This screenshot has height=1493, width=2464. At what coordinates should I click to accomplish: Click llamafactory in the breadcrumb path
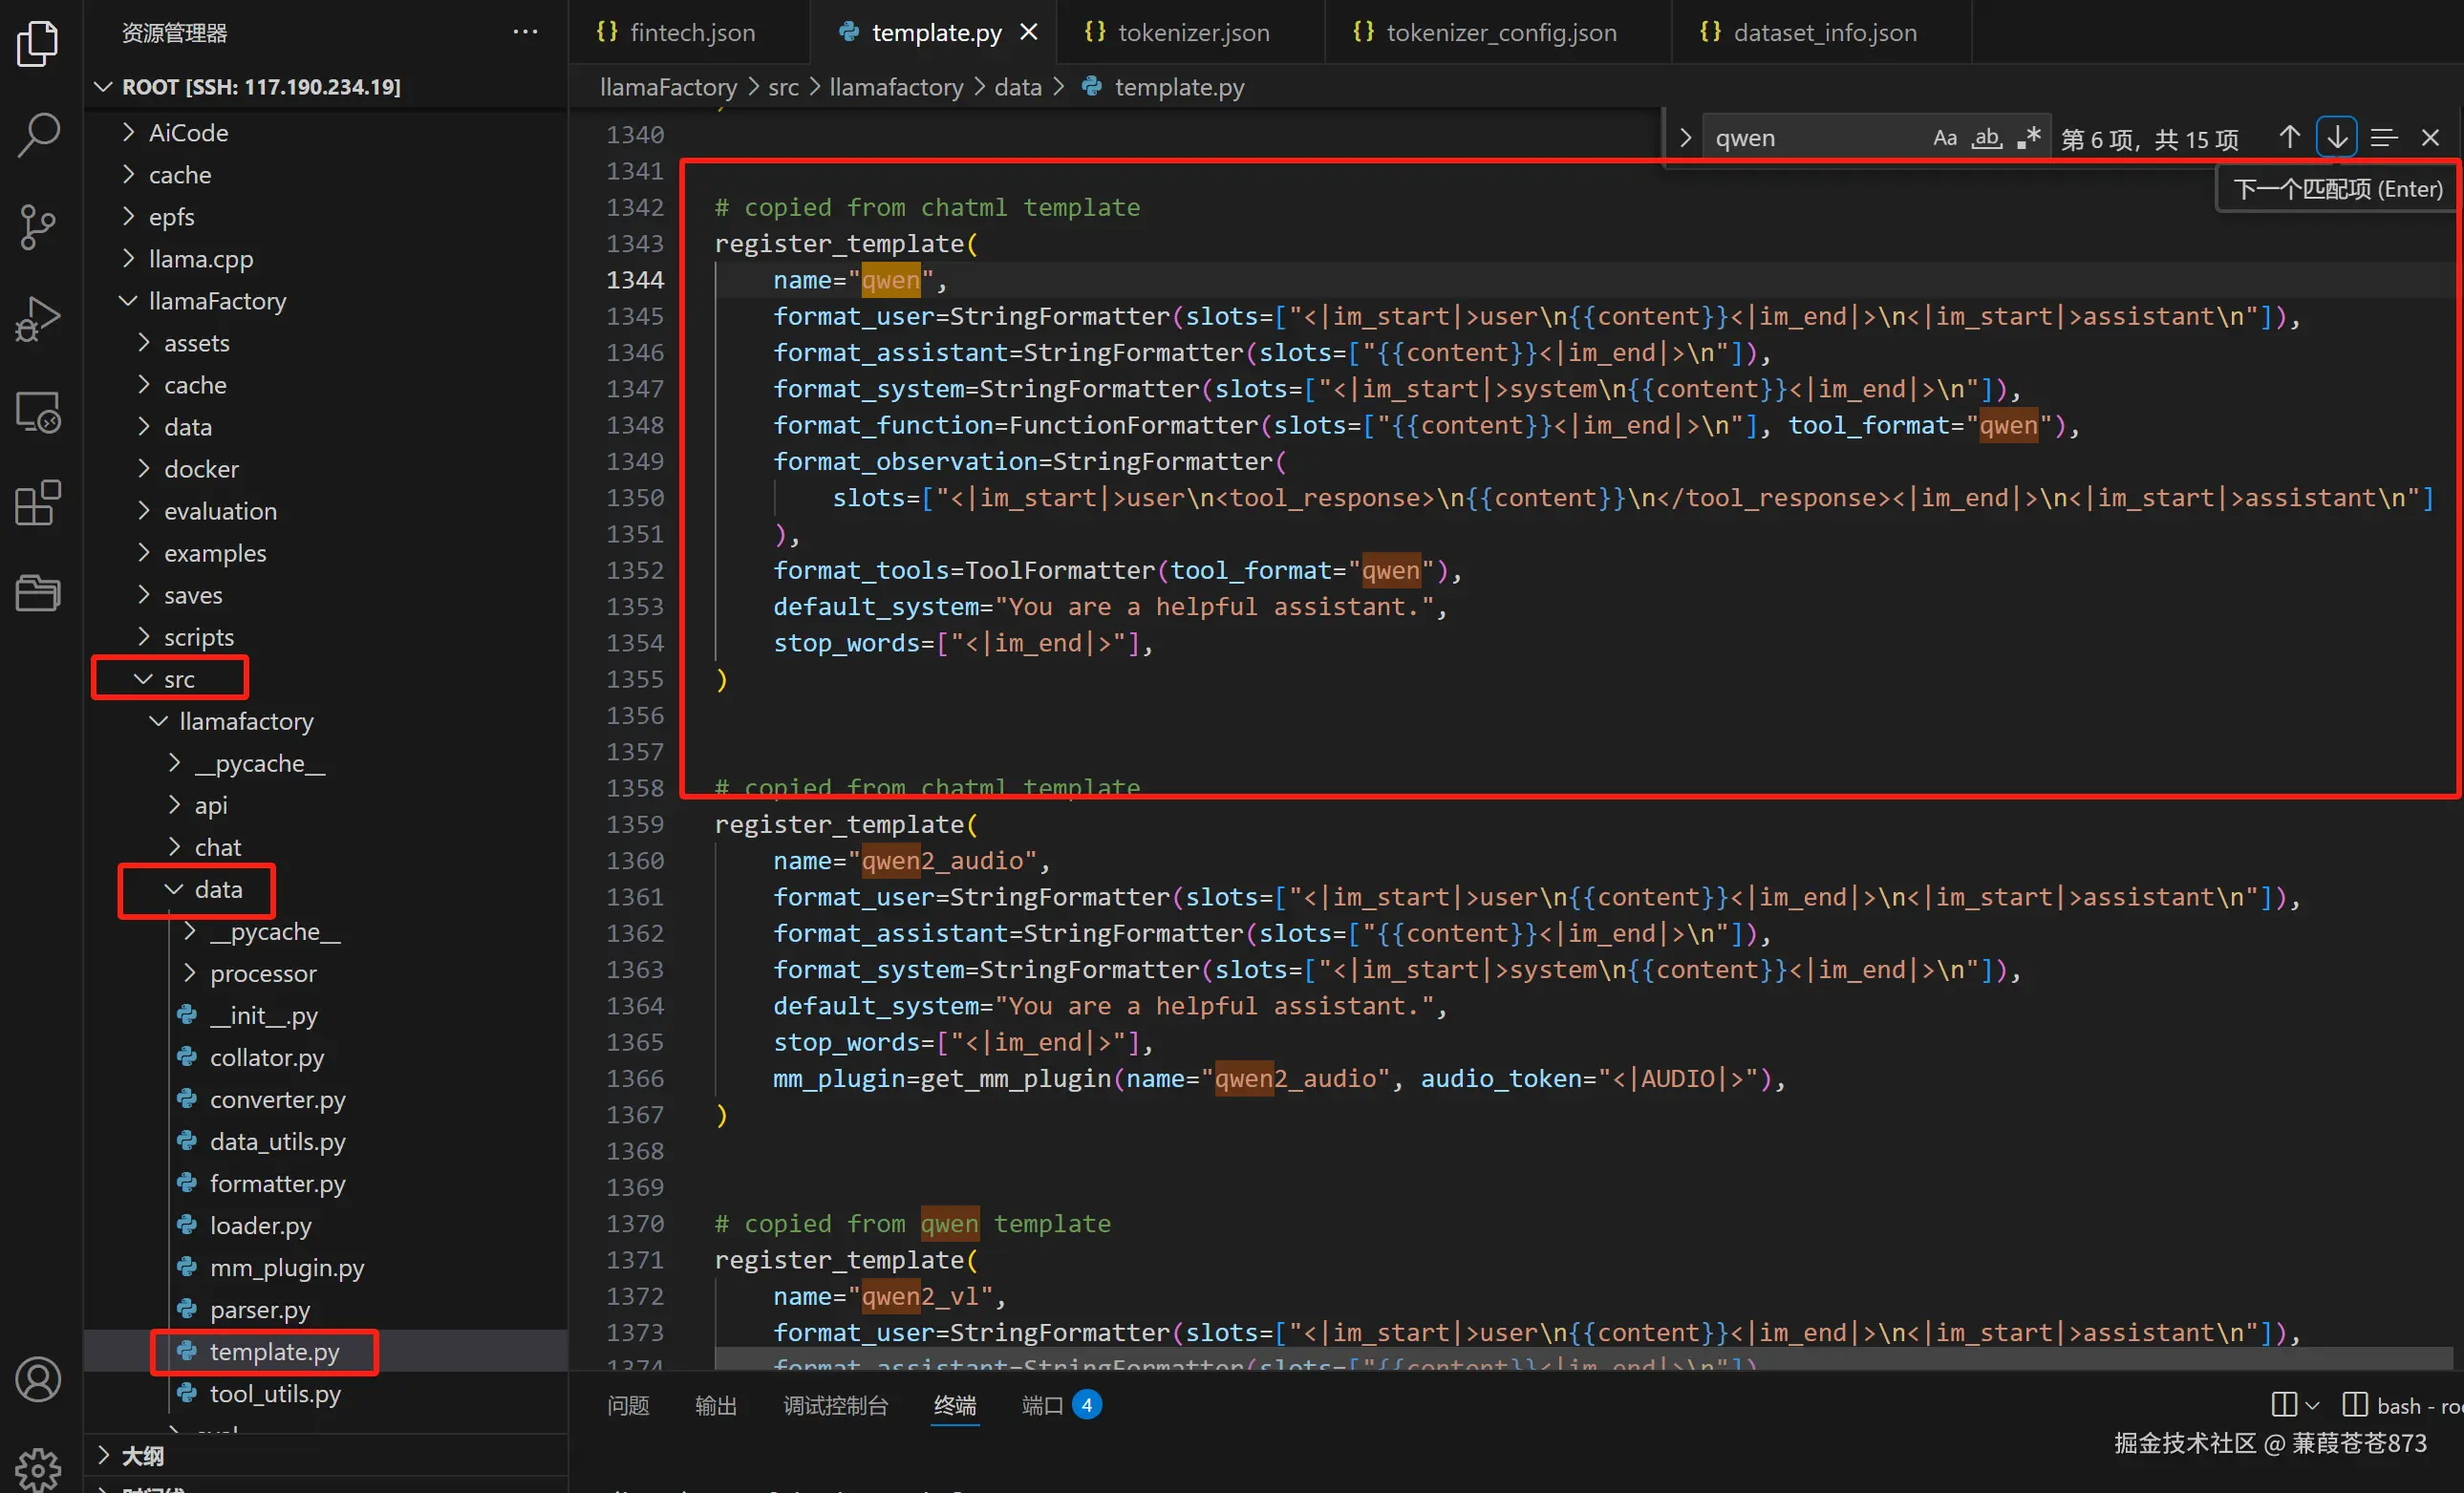coord(895,87)
